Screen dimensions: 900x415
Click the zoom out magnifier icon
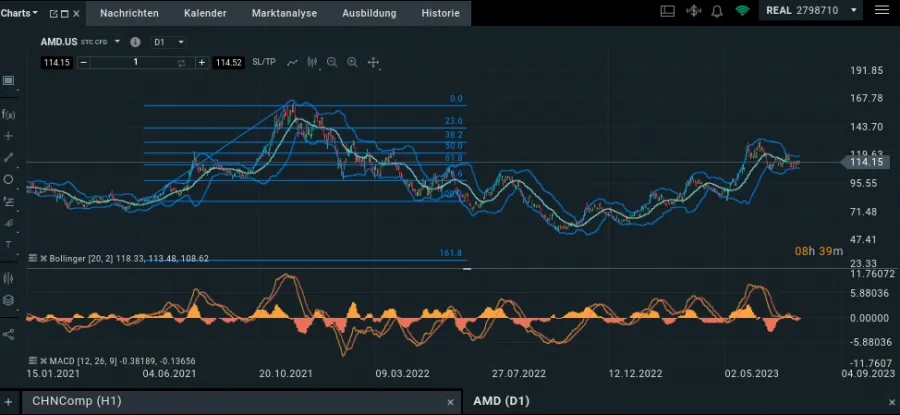click(x=332, y=62)
